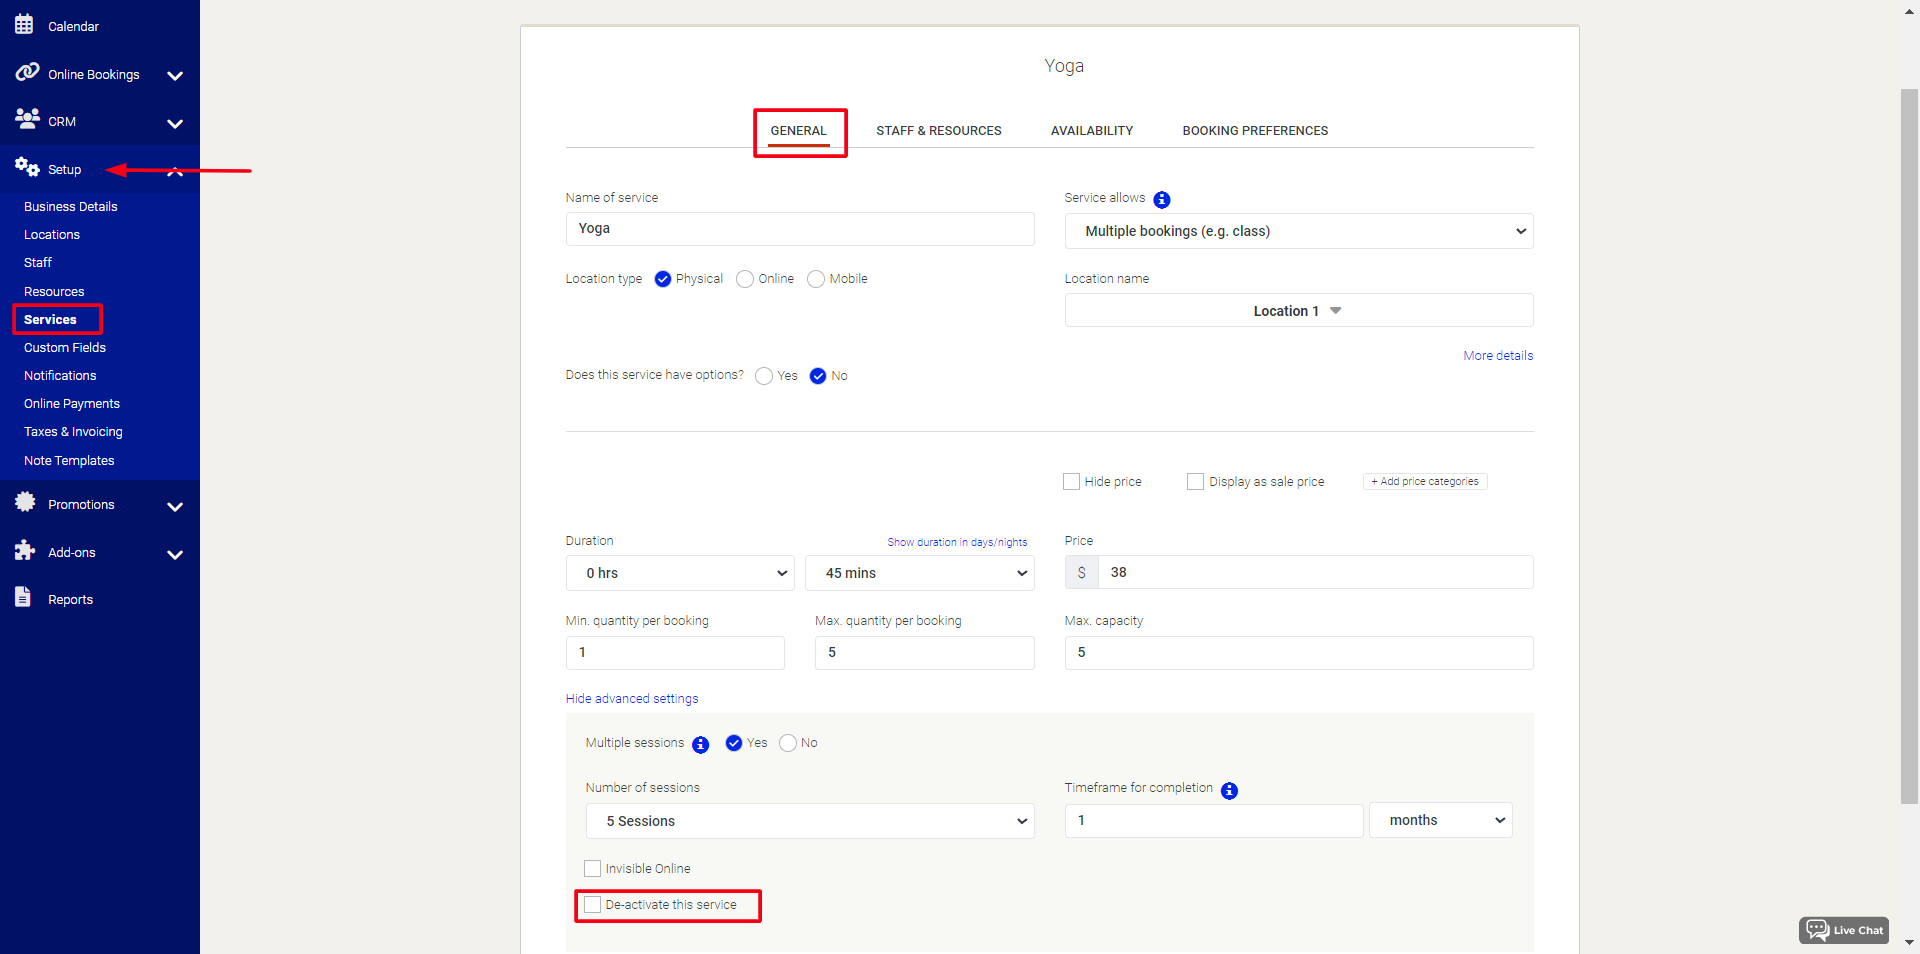The width and height of the screenshot is (1920, 954).
Task: Click the info icon beside Service allows
Action: 1162,199
